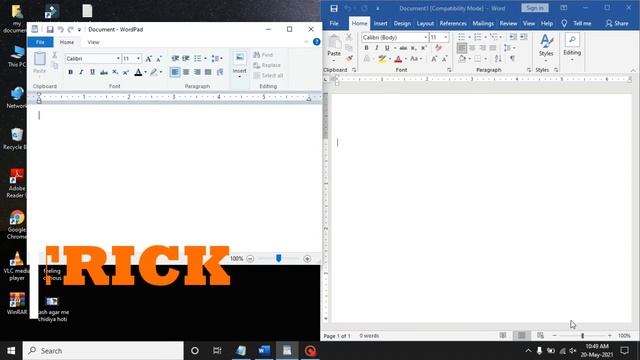640x360 pixels.
Task: Click the Paste icon in WordPad
Action: 40,59
